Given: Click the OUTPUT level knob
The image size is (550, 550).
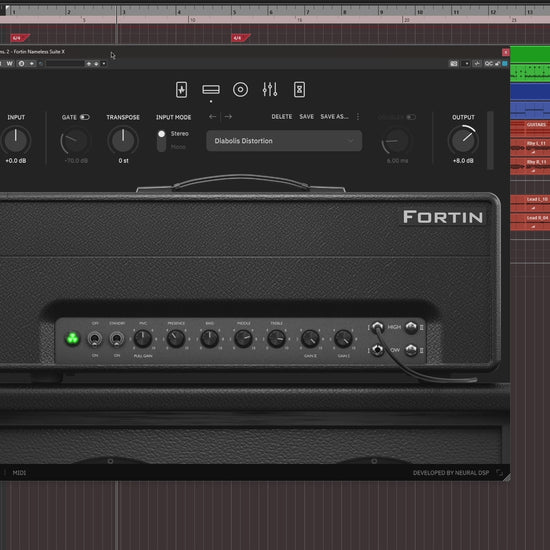Looking at the screenshot, I should (x=463, y=140).
